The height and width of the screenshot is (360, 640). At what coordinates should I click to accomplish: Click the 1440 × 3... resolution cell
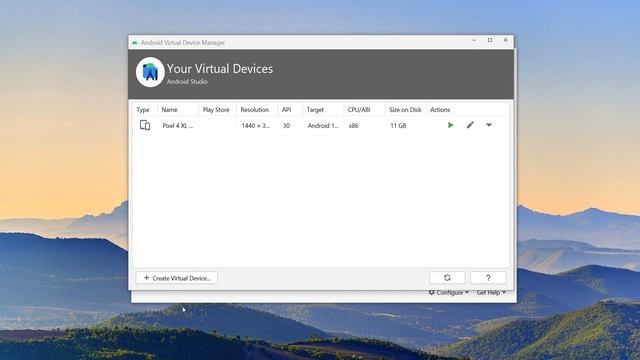coord(256,126)
